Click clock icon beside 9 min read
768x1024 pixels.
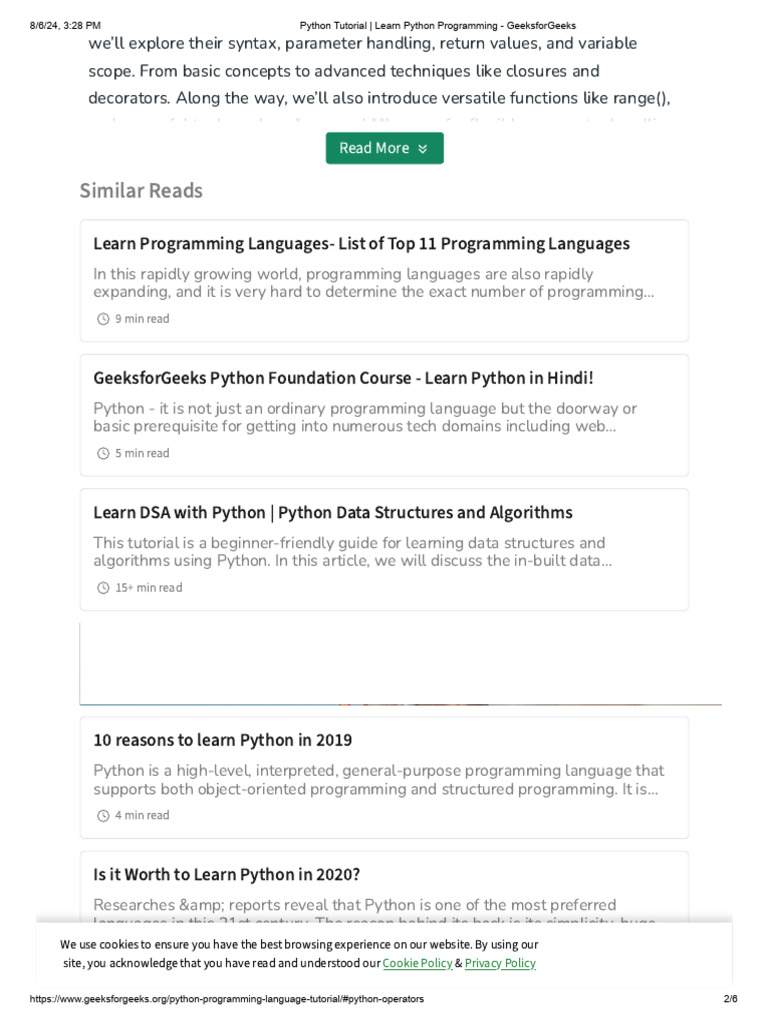(x=102, y=319)
